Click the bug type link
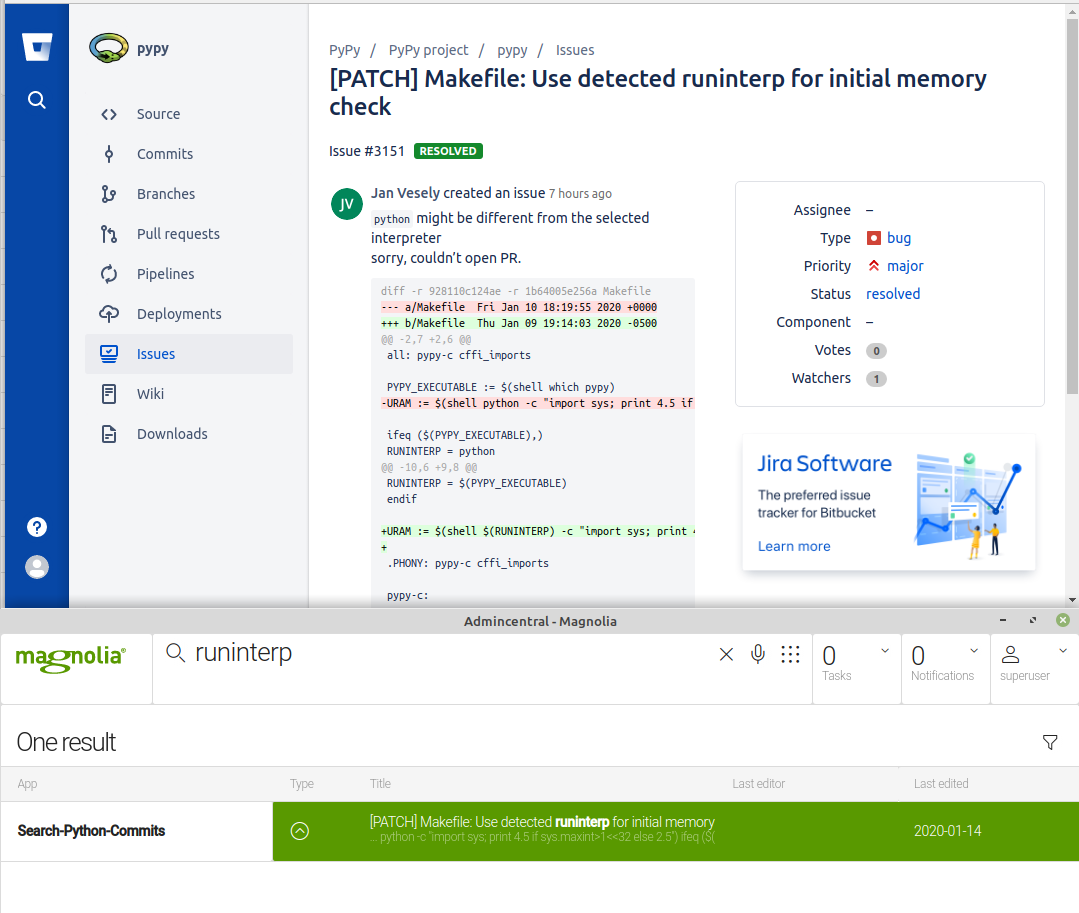This screenshot has width=1079, height=913. (899, 238)
